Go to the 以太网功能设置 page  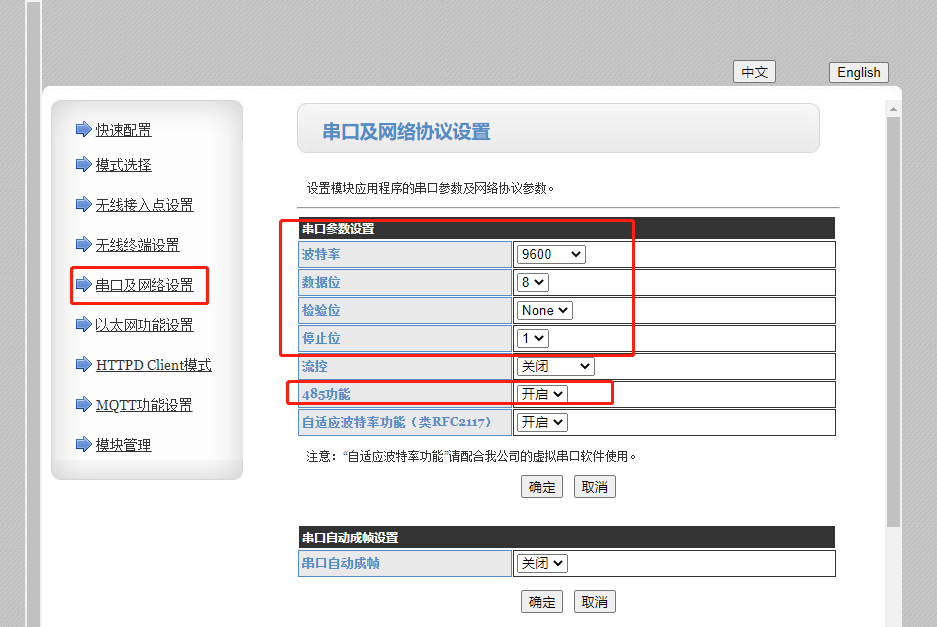point(144,325)
